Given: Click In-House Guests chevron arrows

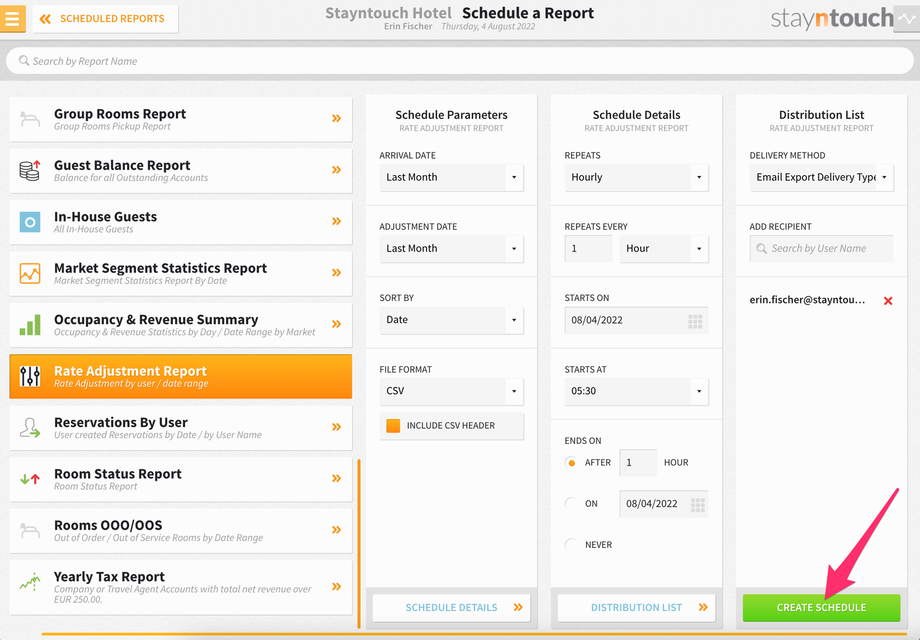Looking at the screenshot, I should coord(336,221).
